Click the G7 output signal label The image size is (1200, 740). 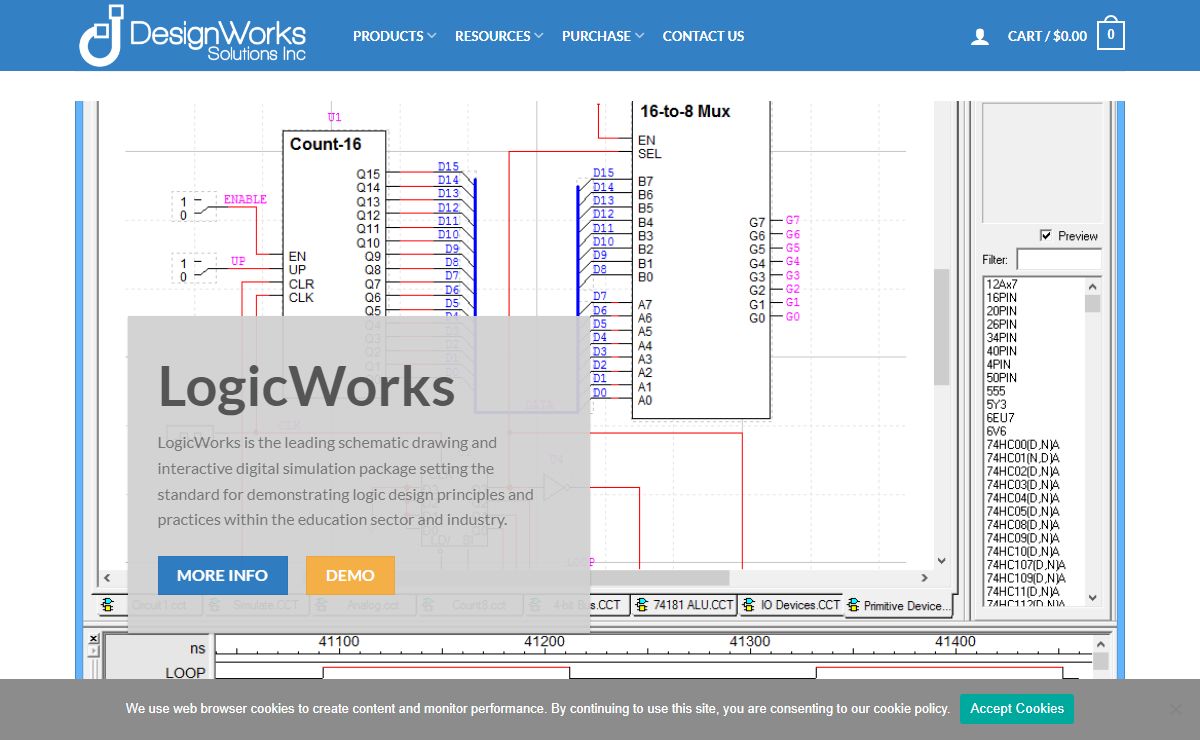[792, 220]
